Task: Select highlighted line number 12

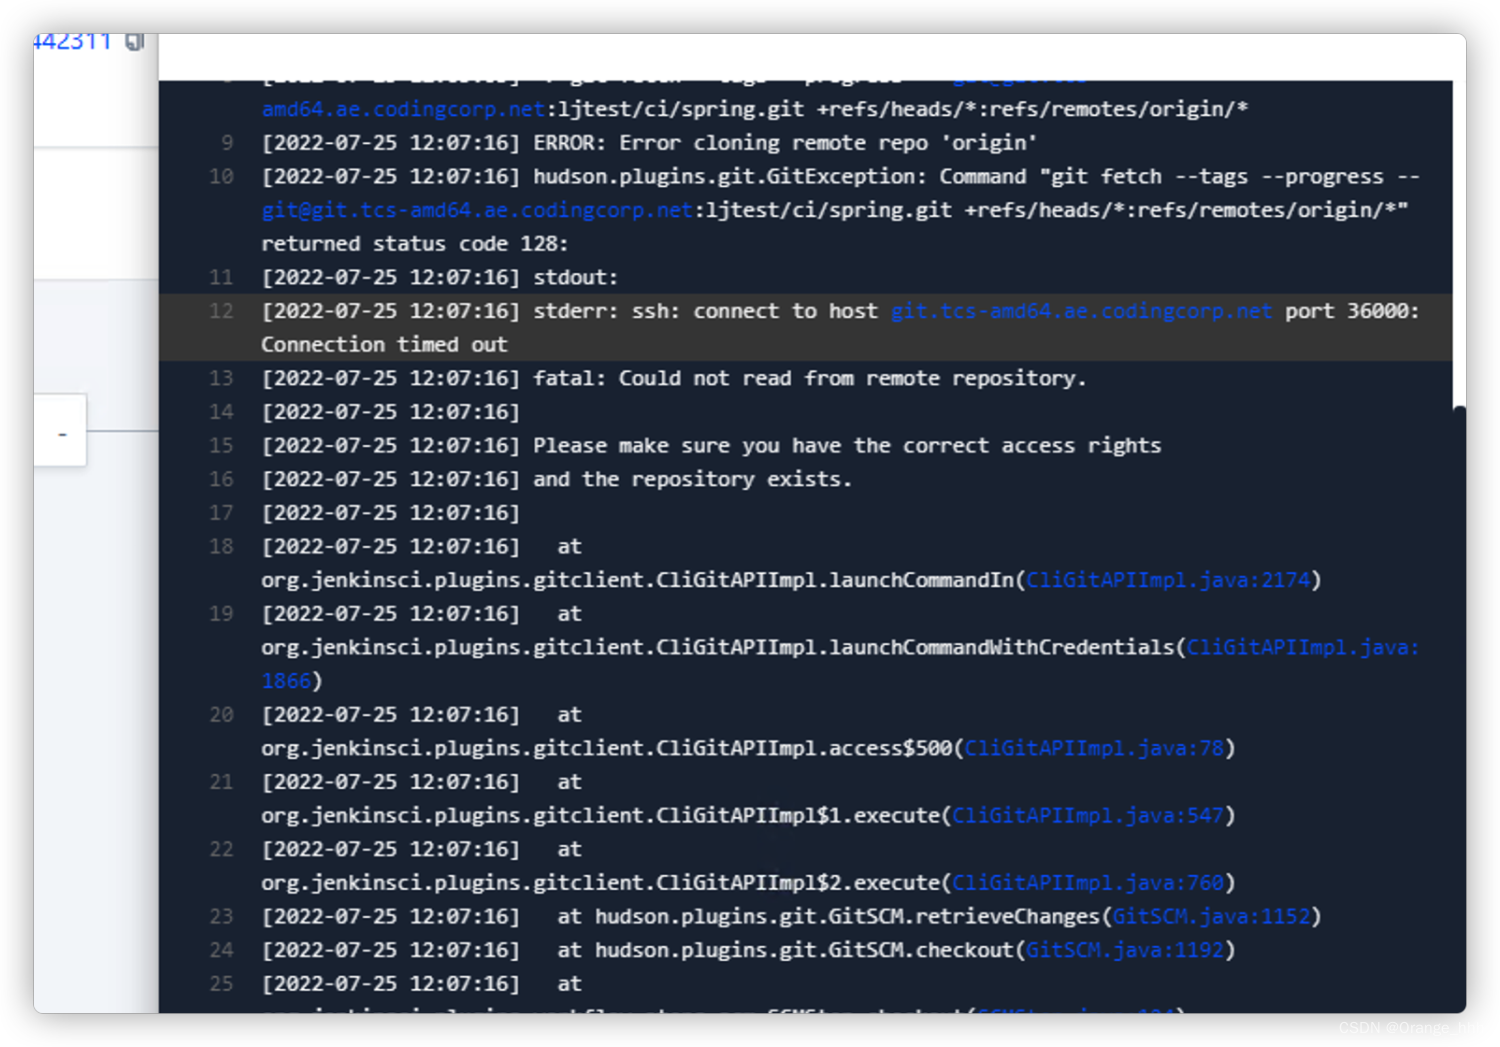Action: [x=221, y=311]
